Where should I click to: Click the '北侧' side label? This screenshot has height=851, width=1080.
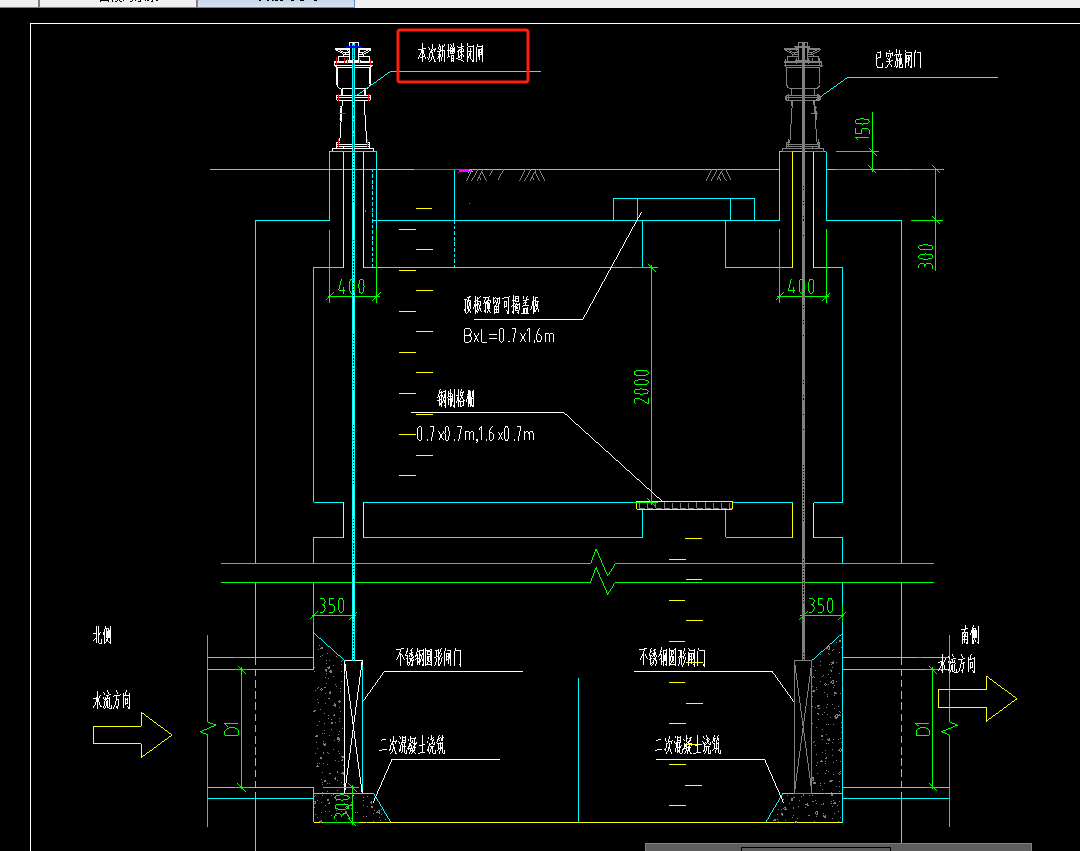coord(103,635)
